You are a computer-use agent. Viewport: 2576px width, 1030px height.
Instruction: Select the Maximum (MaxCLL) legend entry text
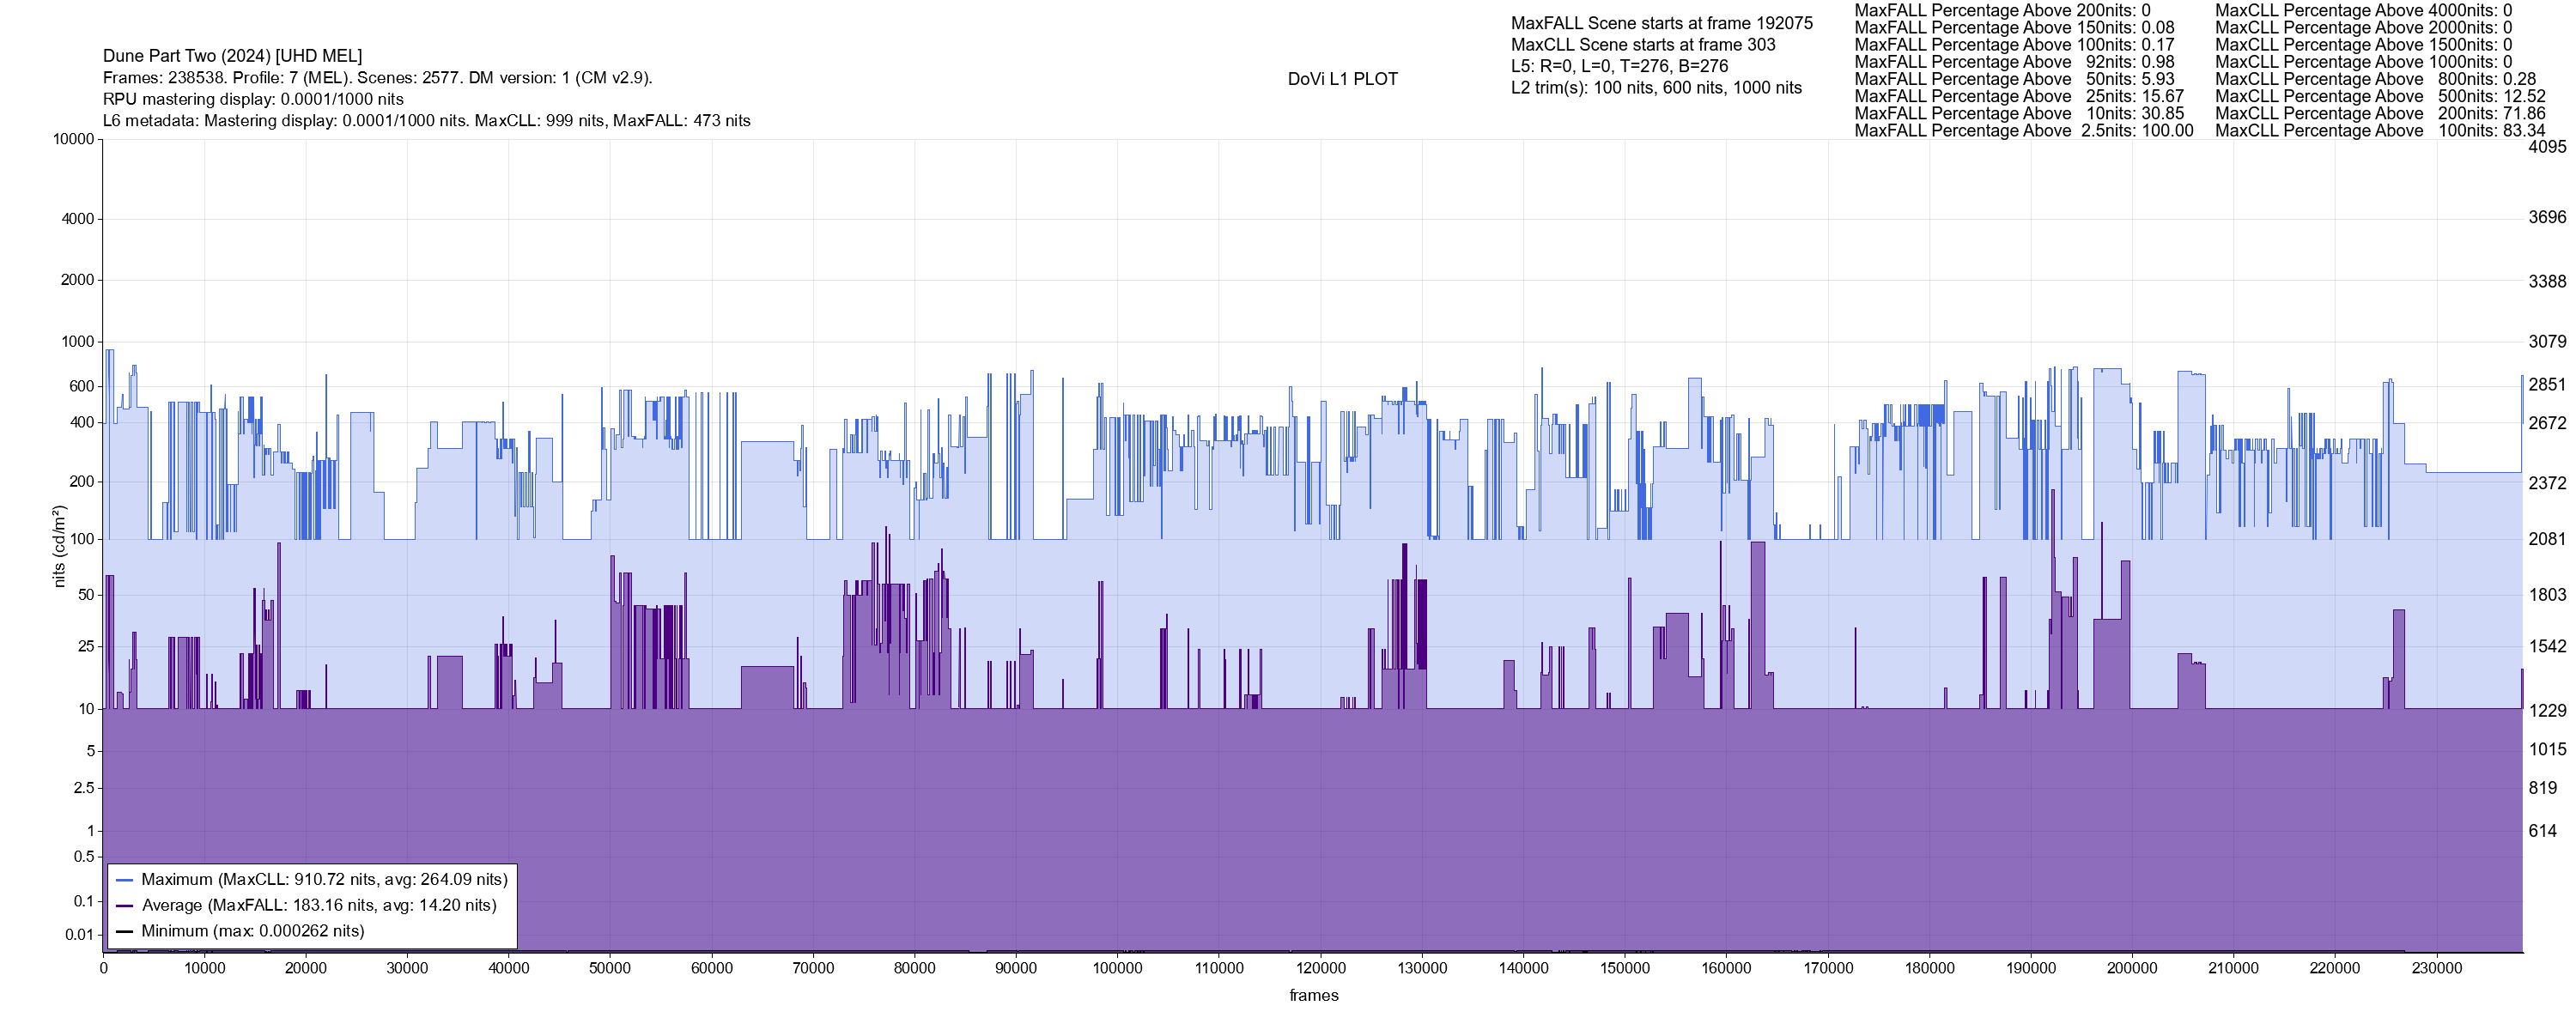(324, 880)
